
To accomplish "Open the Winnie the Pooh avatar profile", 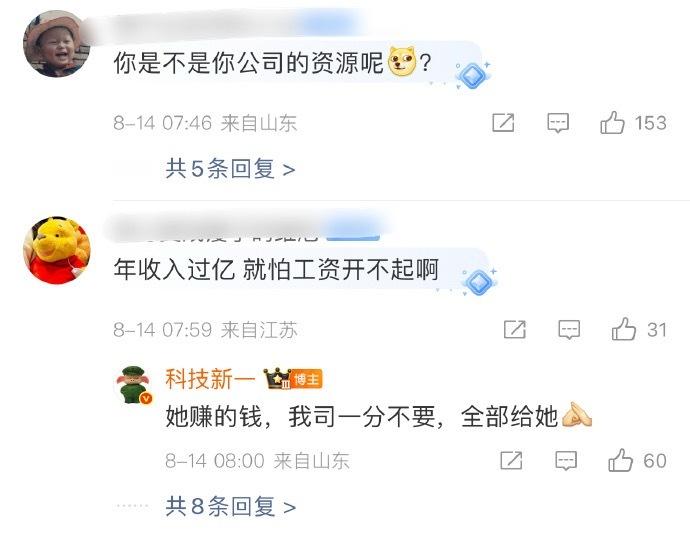I will click(56, 250).
